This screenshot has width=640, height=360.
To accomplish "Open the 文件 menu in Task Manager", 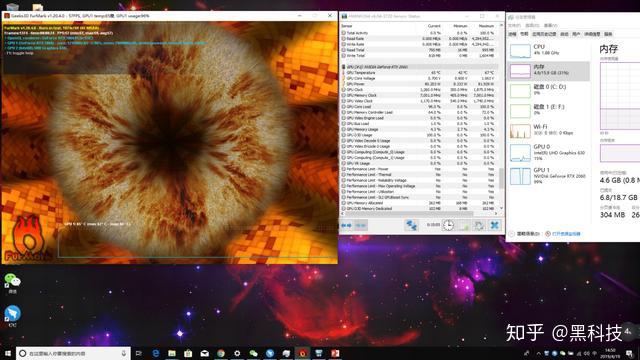I will coord(515,25).
